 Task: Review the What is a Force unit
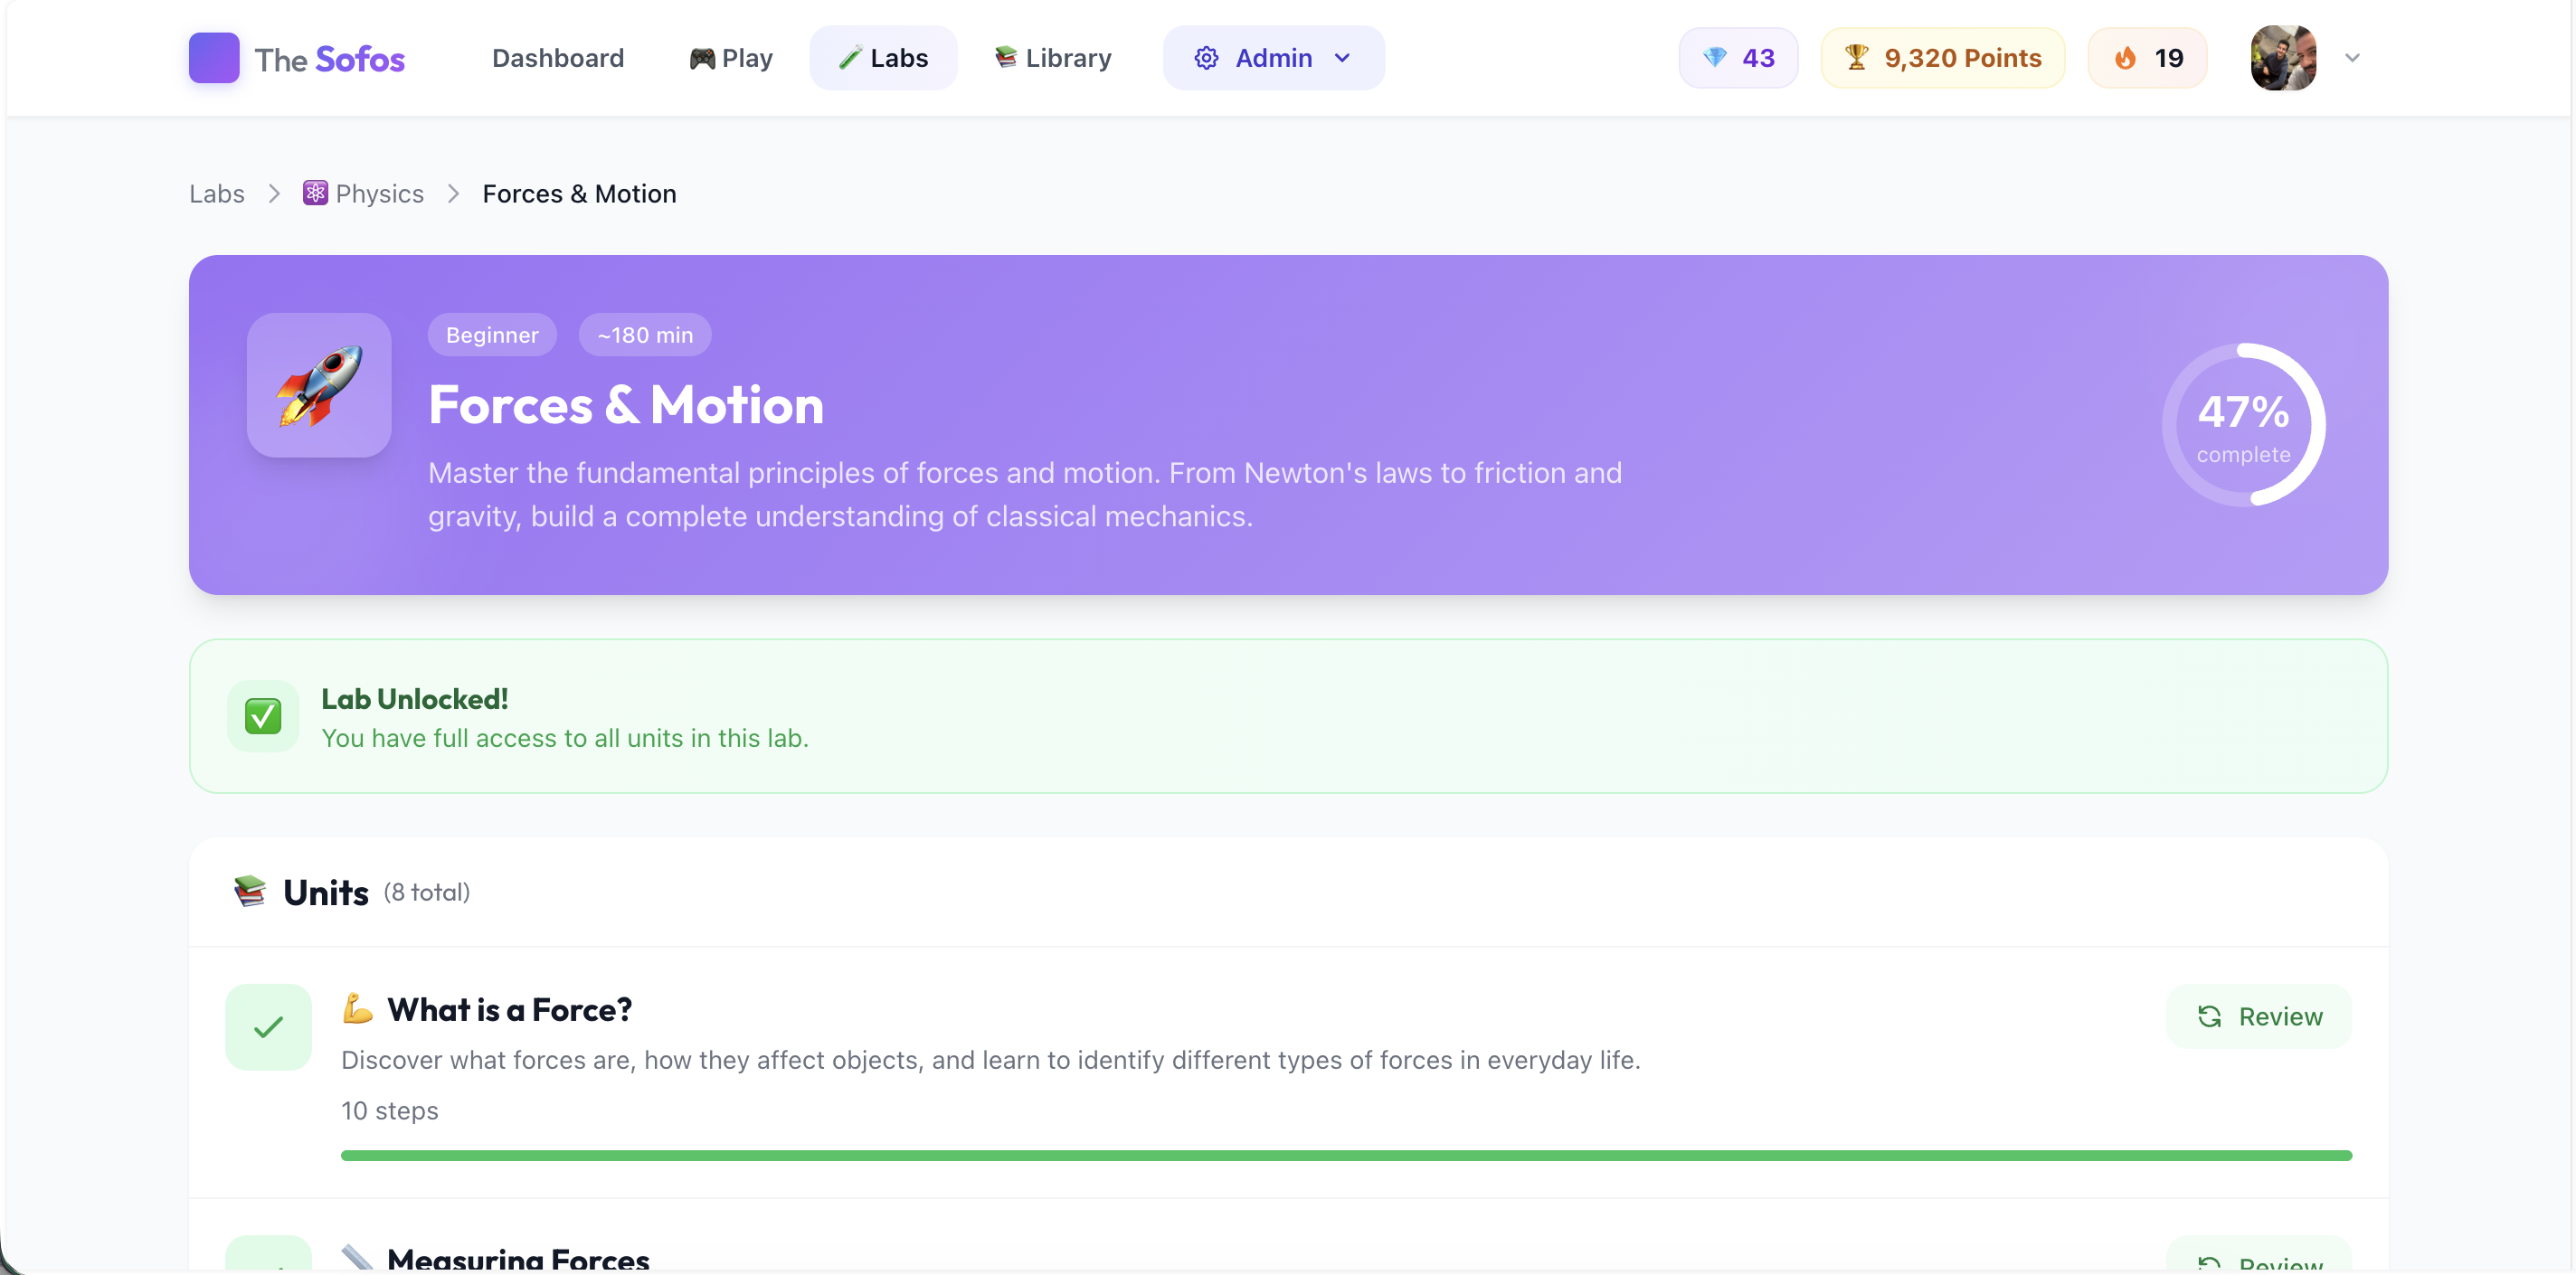(x=2259, y=1016)
